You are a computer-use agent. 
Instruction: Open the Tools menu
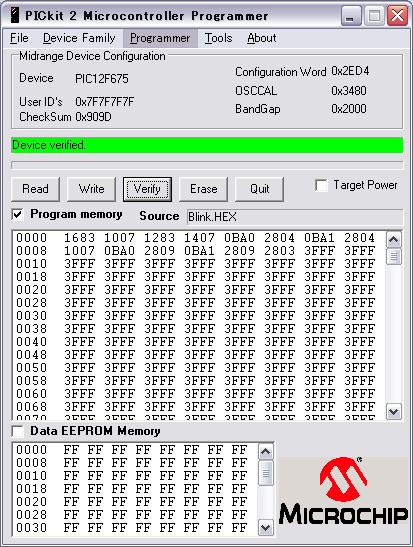(x=219, y=38)
